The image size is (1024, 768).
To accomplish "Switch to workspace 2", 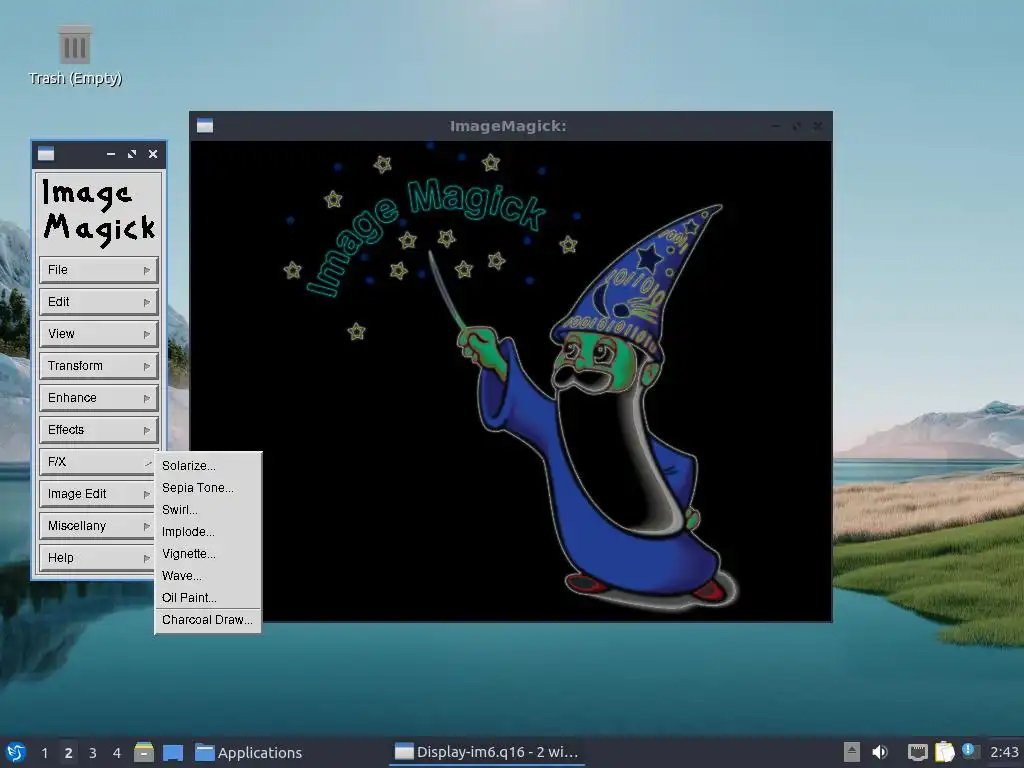I will tap(69, 753).
